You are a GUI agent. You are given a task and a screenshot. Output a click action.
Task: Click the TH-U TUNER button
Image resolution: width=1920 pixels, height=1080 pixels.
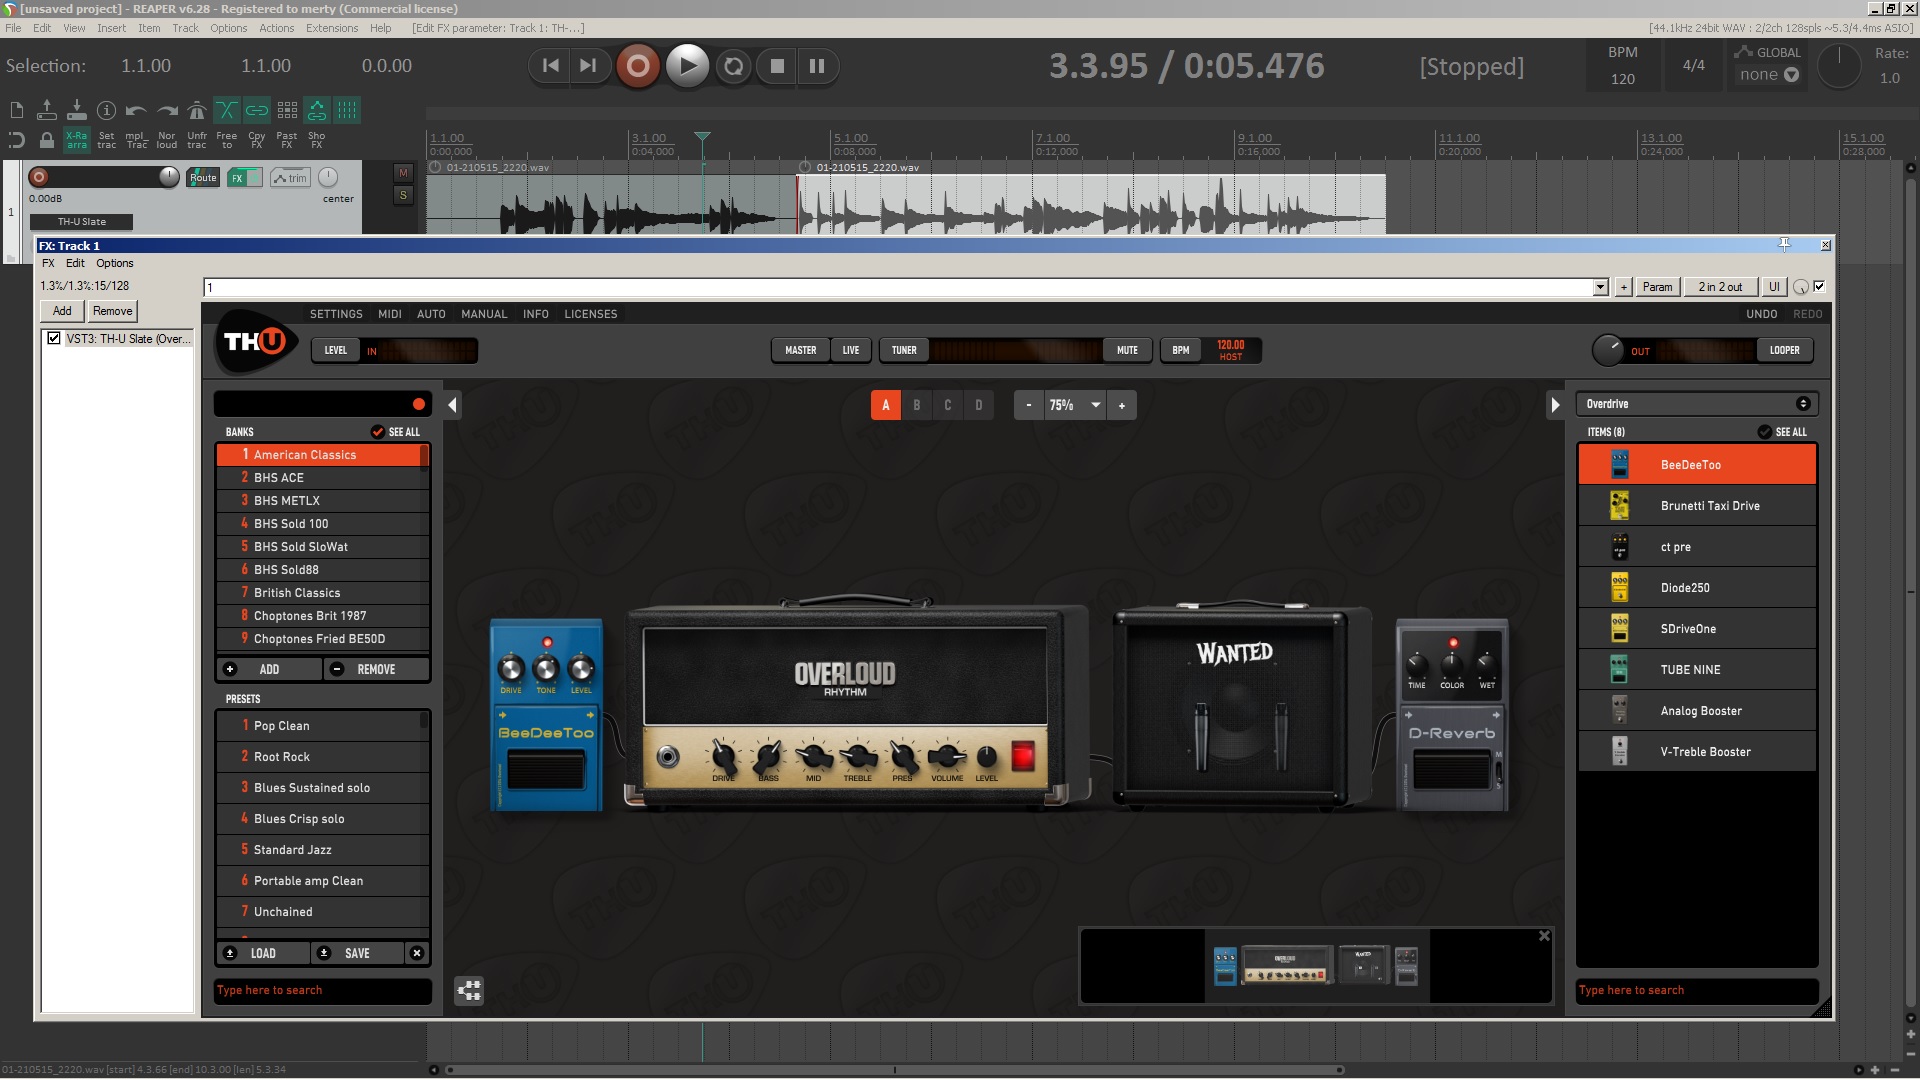pos(904,350)
